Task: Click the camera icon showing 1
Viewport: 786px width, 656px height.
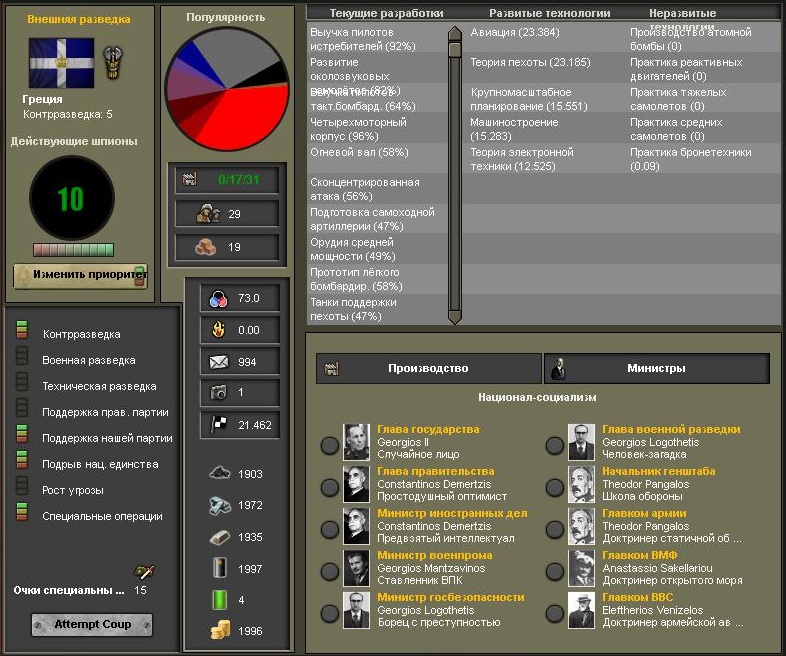Action: (217, 393)
